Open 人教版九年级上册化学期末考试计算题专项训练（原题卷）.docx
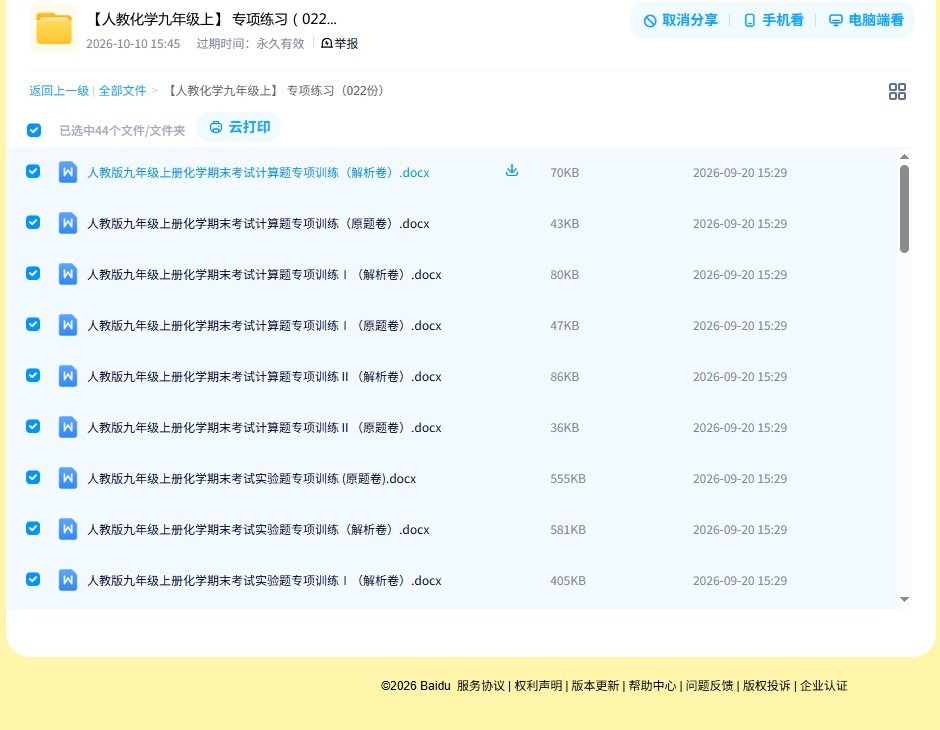The image size is (940, 730). pos(258,224)
